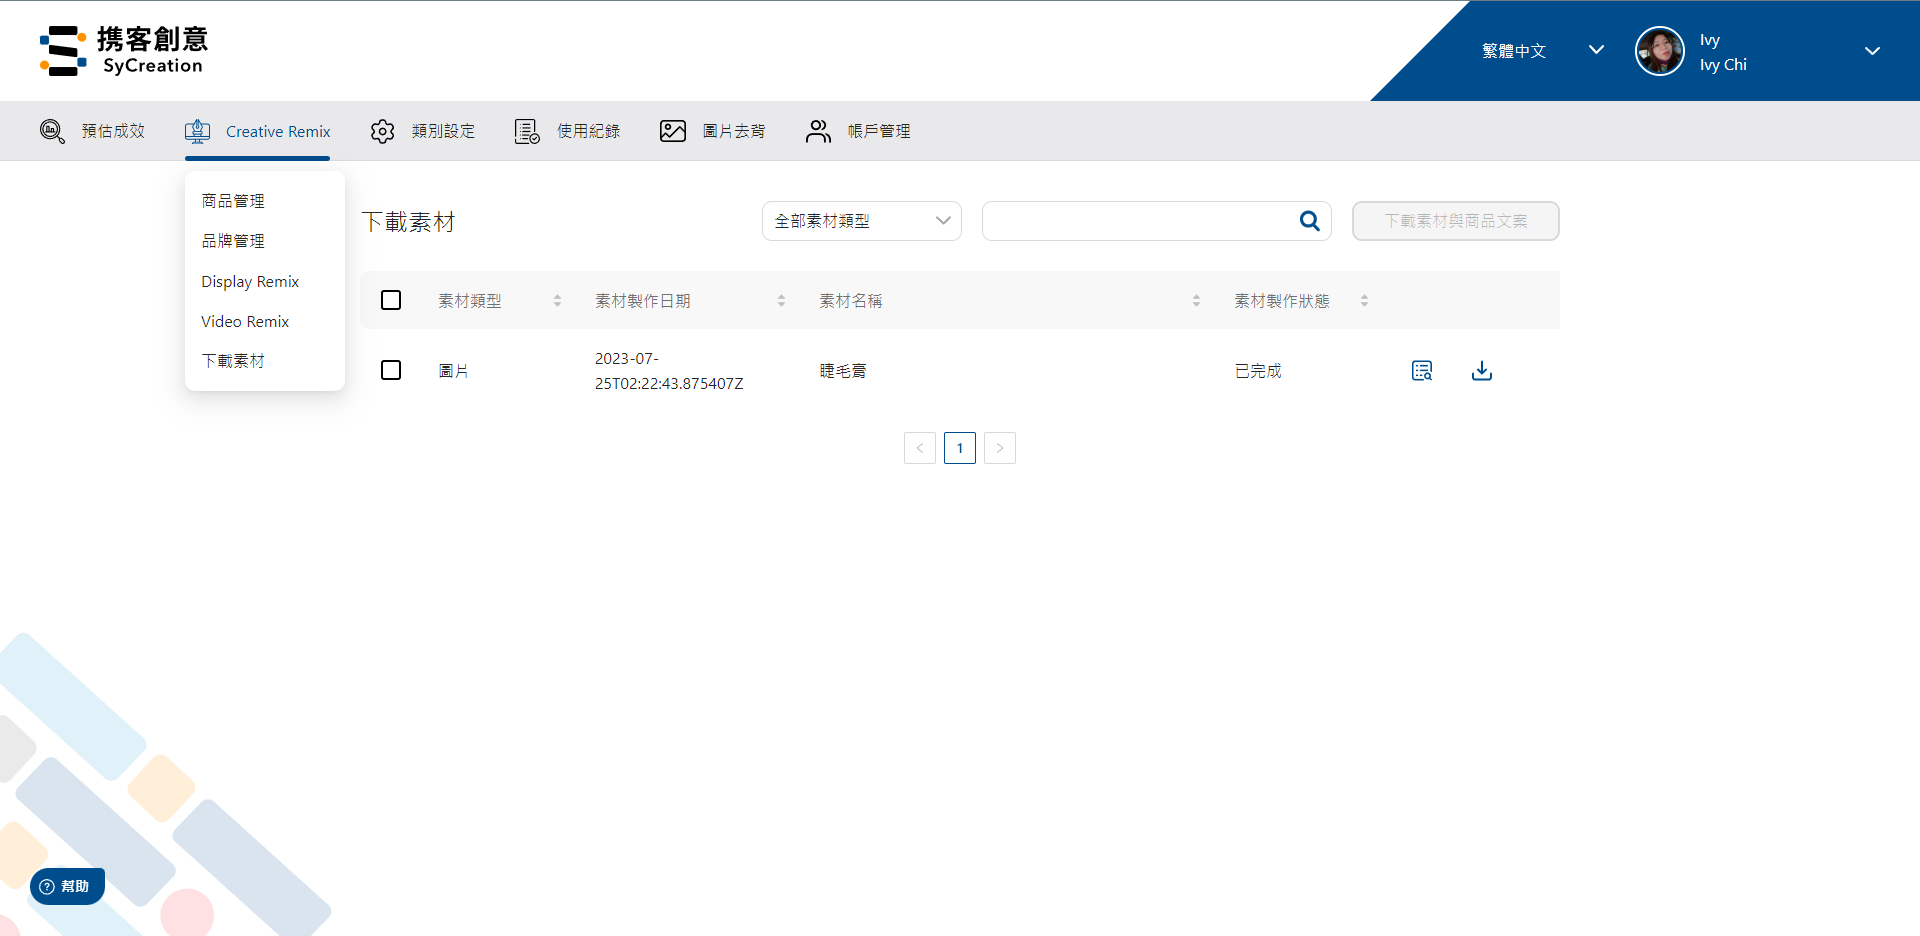View details icon for 睫毛膏 row
This screenshot has width=1920, height=936.
pos(1422,371)
